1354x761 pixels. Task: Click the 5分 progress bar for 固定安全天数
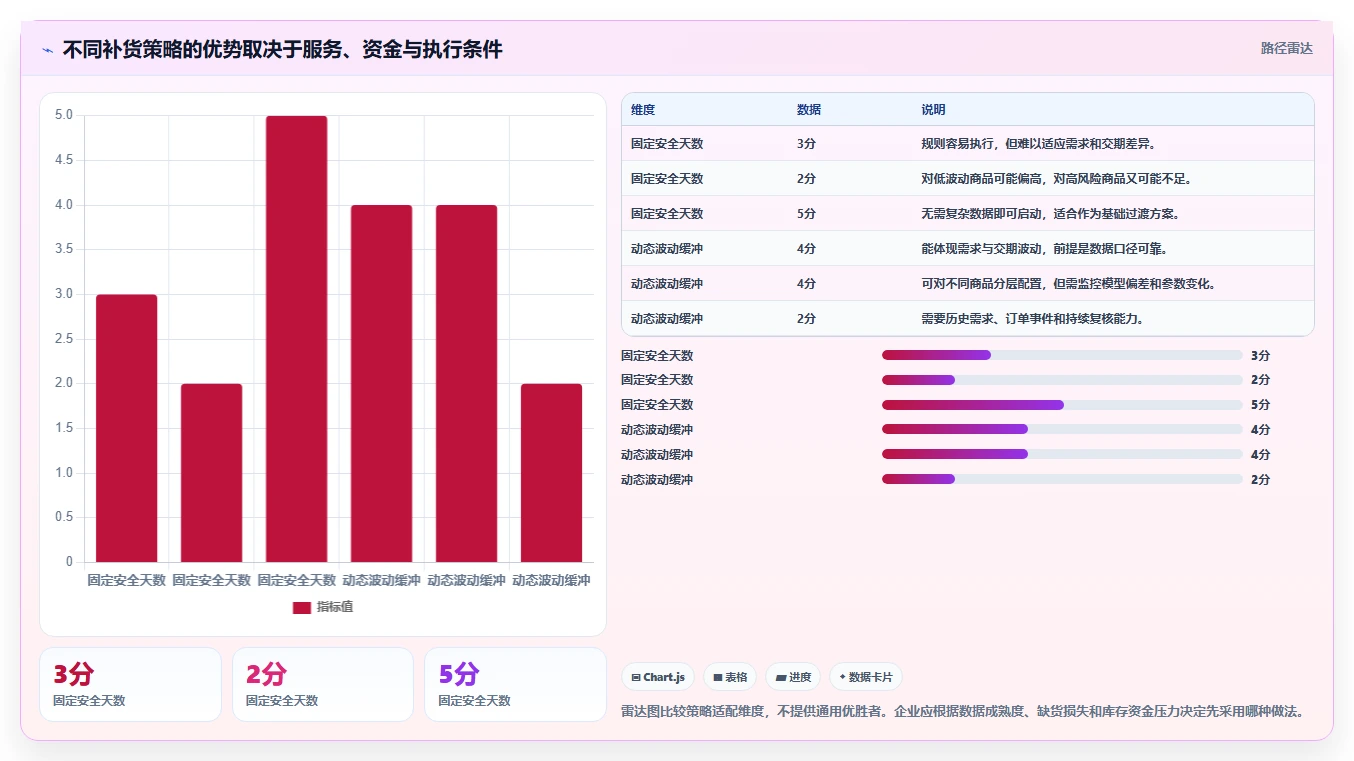pyautogui.click(x=1062, y=405)
